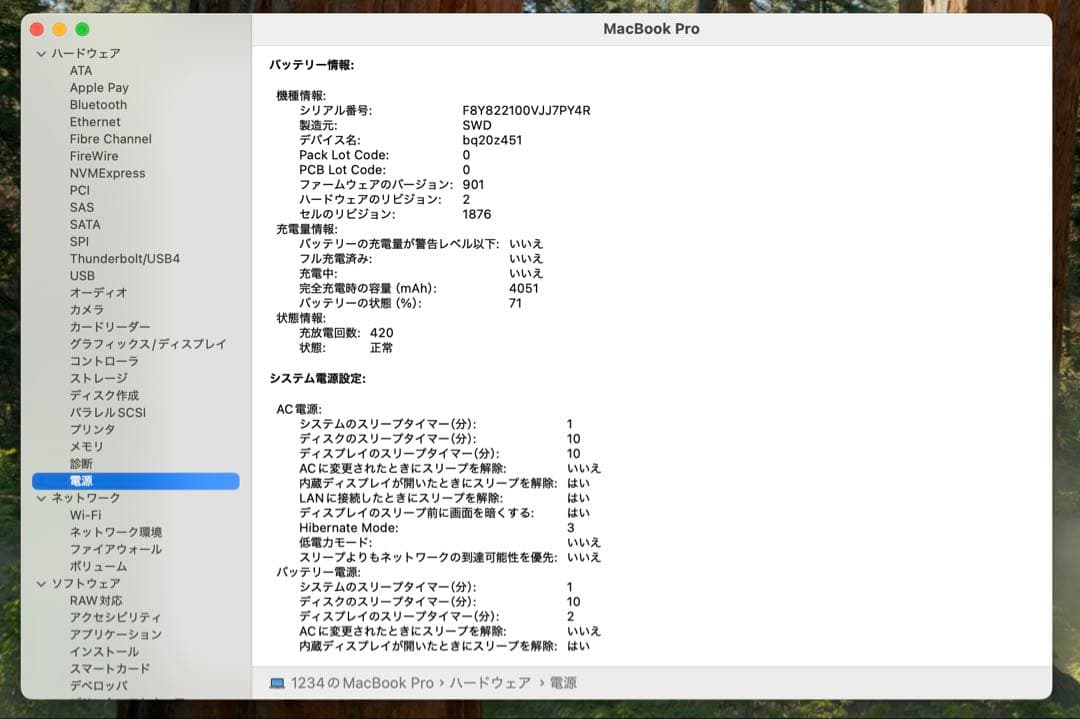The image size is (1080, 719).
Task: Open Thunderbolt/USB4 entry
Action: (125, 259)
